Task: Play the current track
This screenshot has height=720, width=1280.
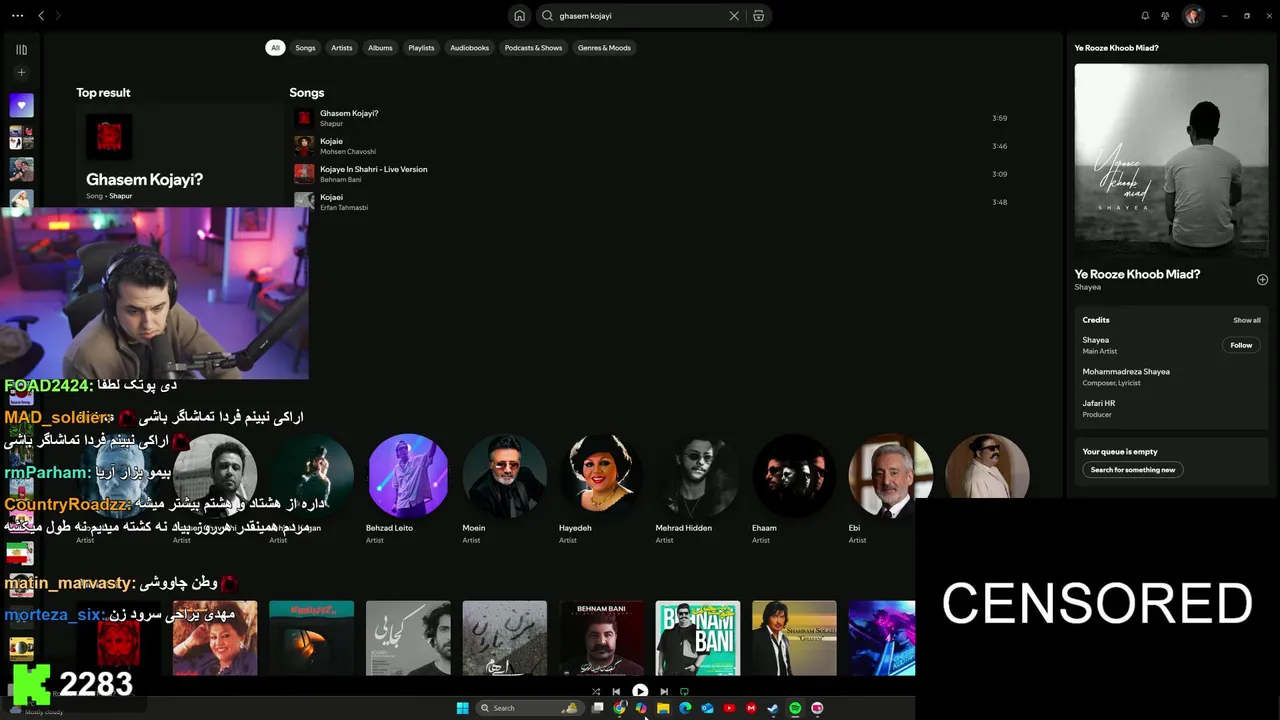Action: coord(640,691)
